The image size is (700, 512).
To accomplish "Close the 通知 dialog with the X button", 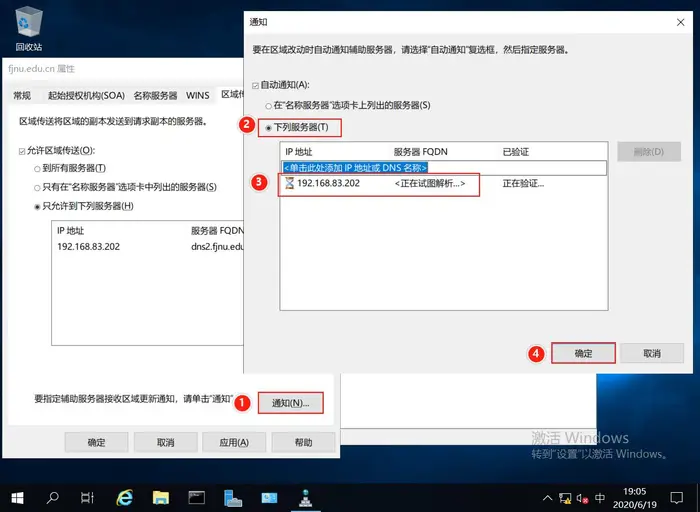I will point(680,22).
